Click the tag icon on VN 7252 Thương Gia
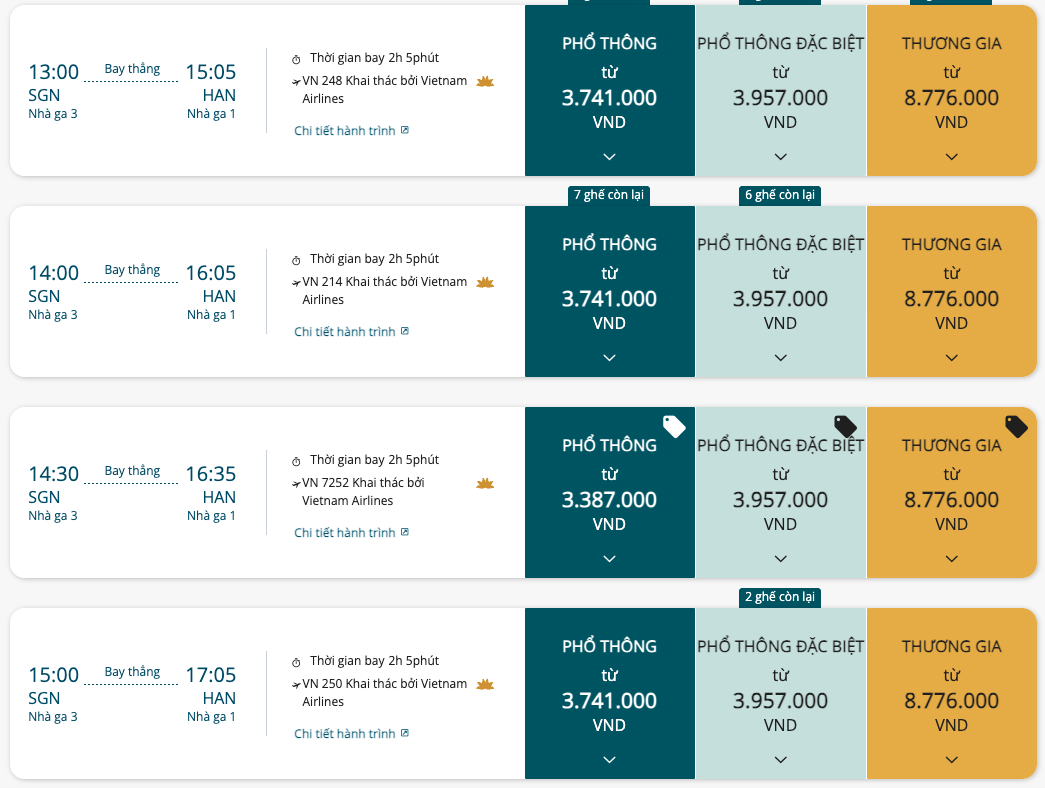This screenshot has width=1045, height=788. coord(1016,427)
